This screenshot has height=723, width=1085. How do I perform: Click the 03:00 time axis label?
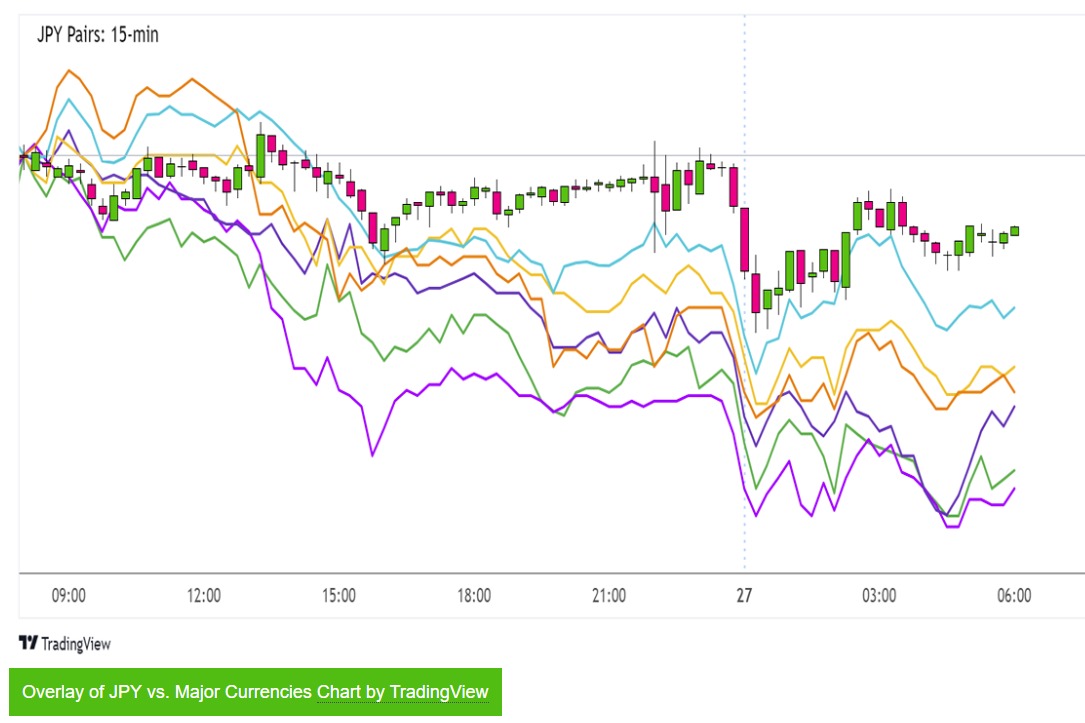(x=879, y=596)
